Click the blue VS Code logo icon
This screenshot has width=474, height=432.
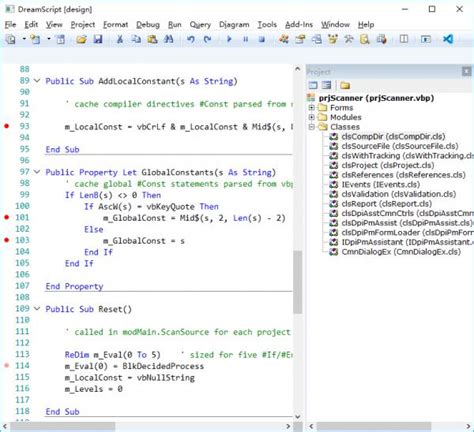[448, 39]
